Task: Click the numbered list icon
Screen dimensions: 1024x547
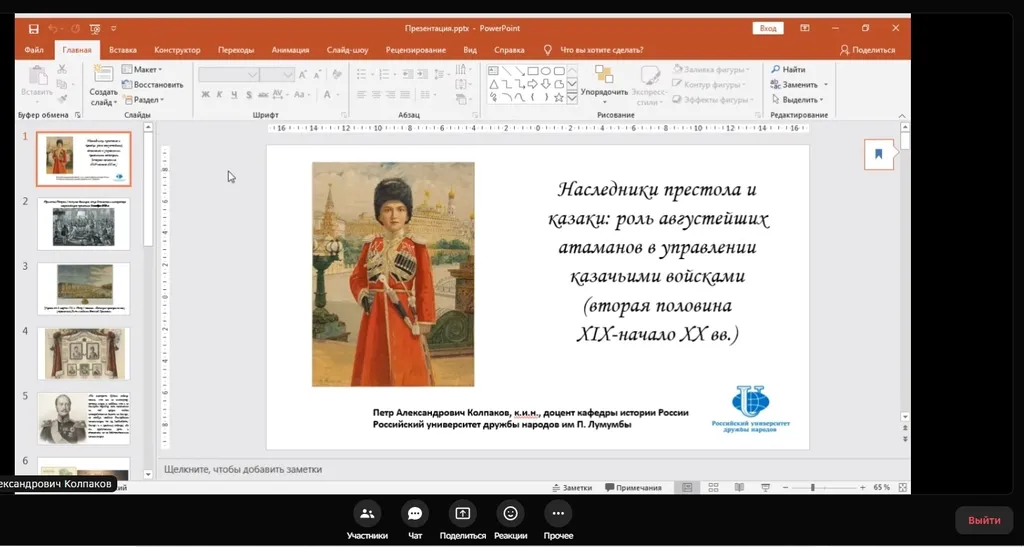Action: point(382,74)
